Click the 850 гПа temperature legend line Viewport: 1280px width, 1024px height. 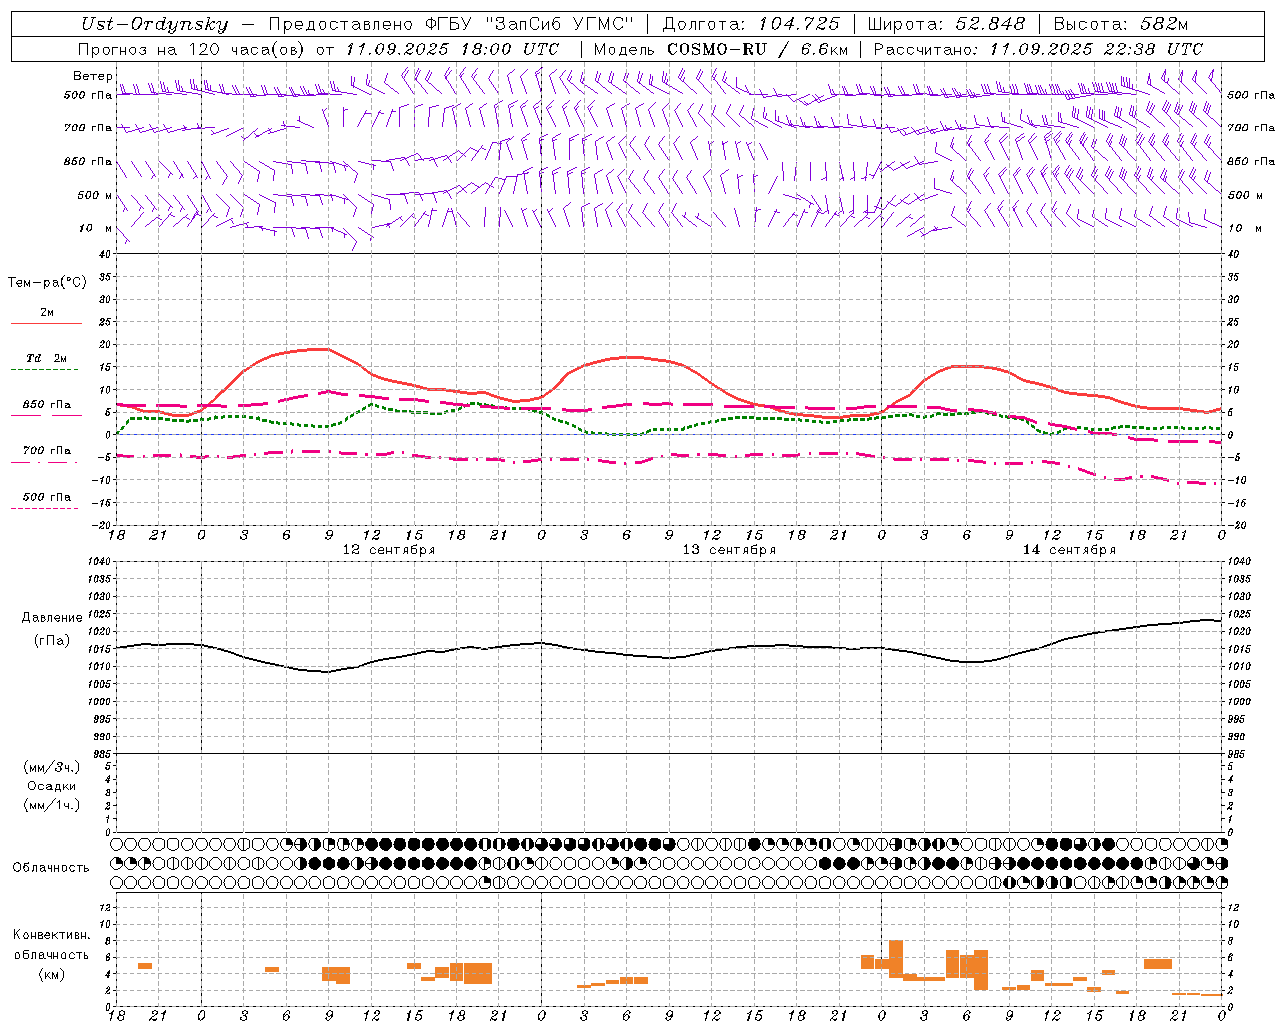pos(46,414)
